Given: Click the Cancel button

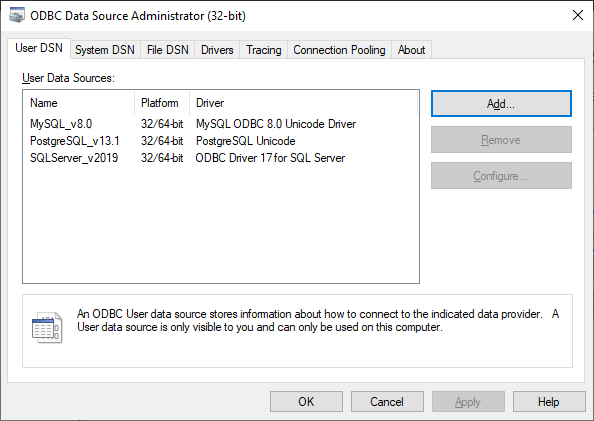Looking at the screenshot, I should click(x=387, y=402).
